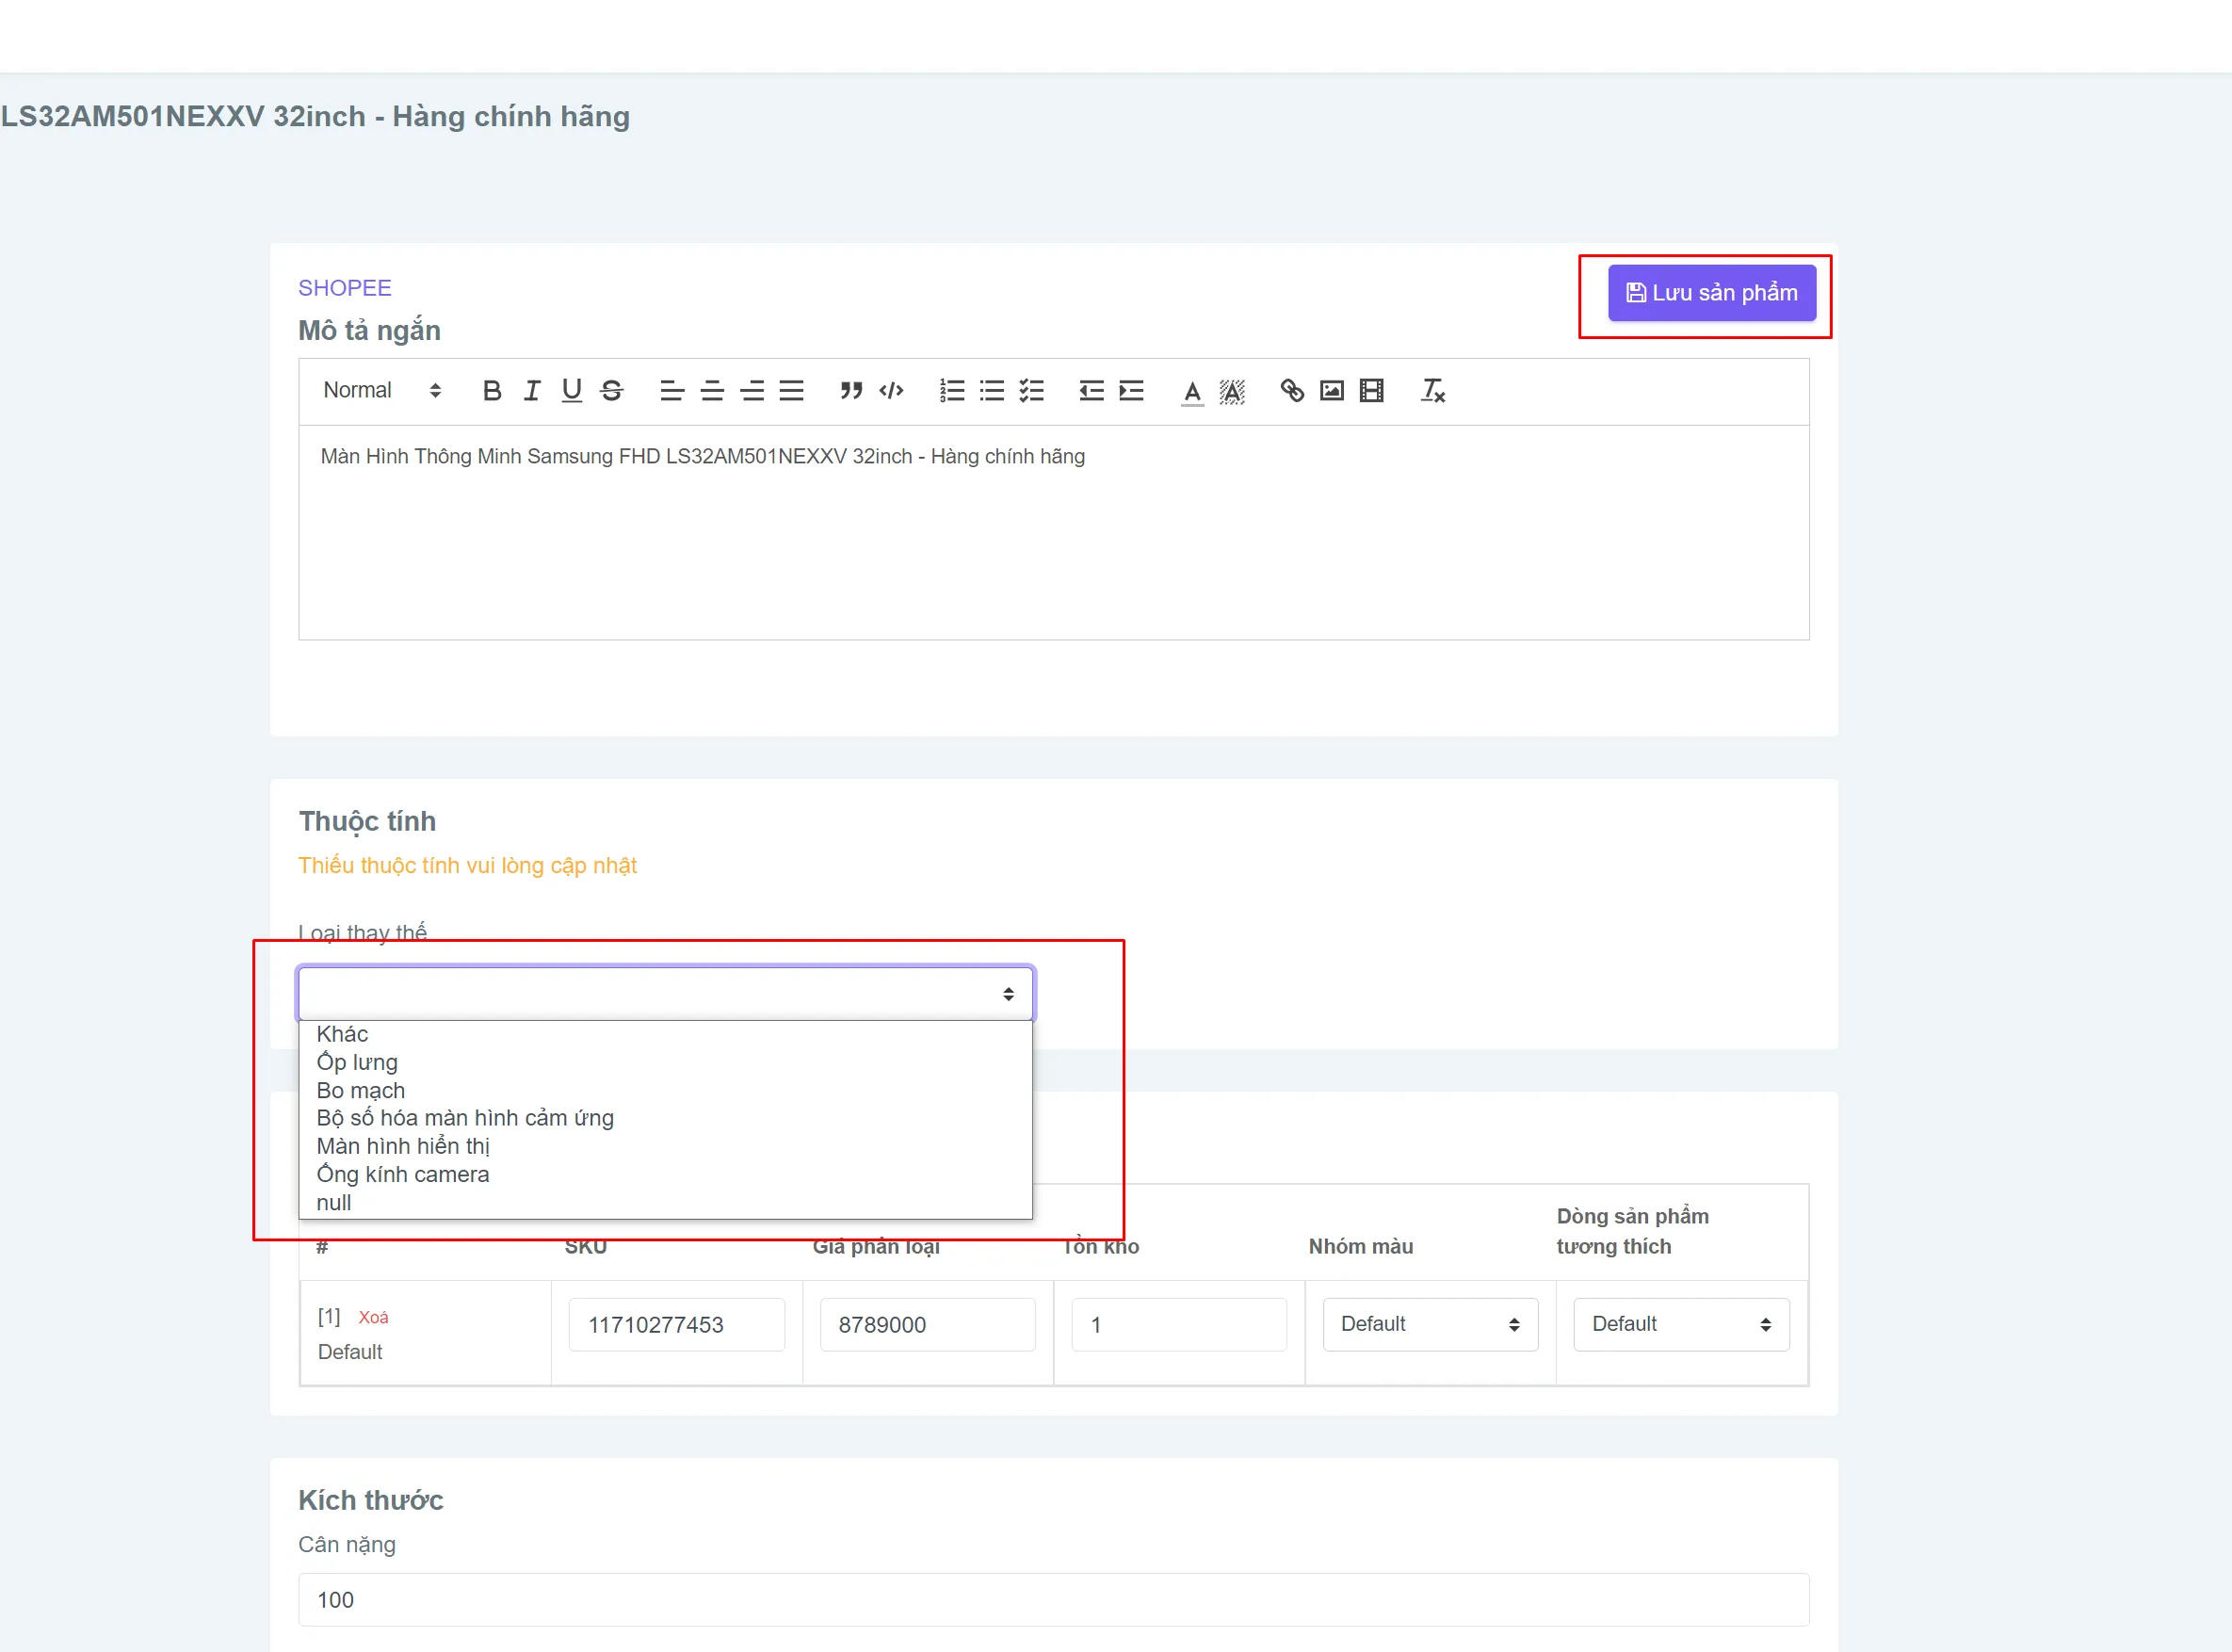
Task: Pick 'Ống kính camera' option
Action: 403,1174
